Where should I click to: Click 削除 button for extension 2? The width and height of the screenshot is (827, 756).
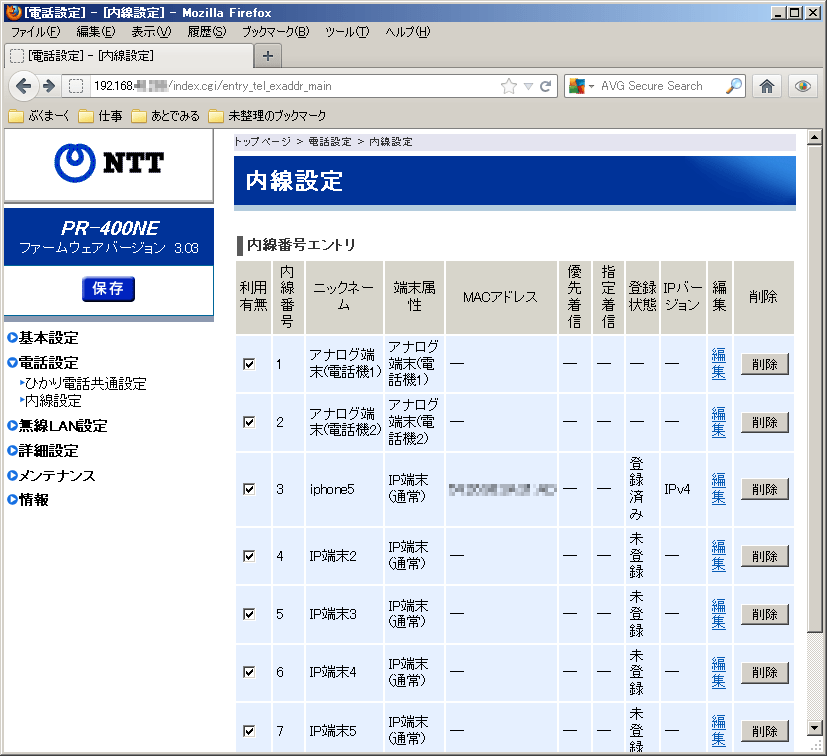pyautogui.click(x=765, y=423)
